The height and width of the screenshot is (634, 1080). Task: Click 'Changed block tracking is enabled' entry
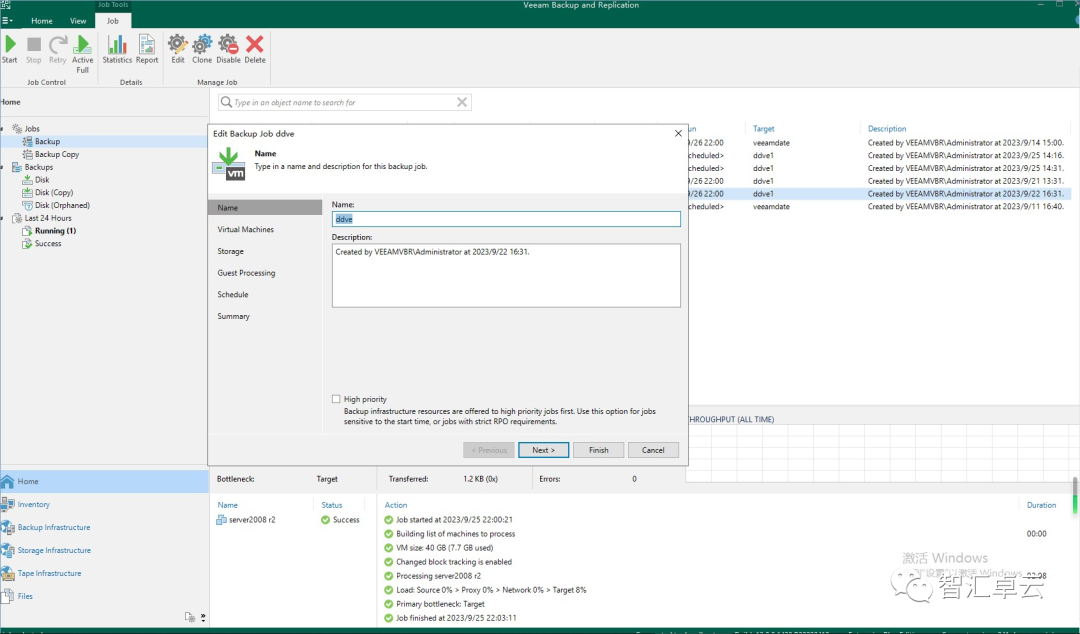454,562
